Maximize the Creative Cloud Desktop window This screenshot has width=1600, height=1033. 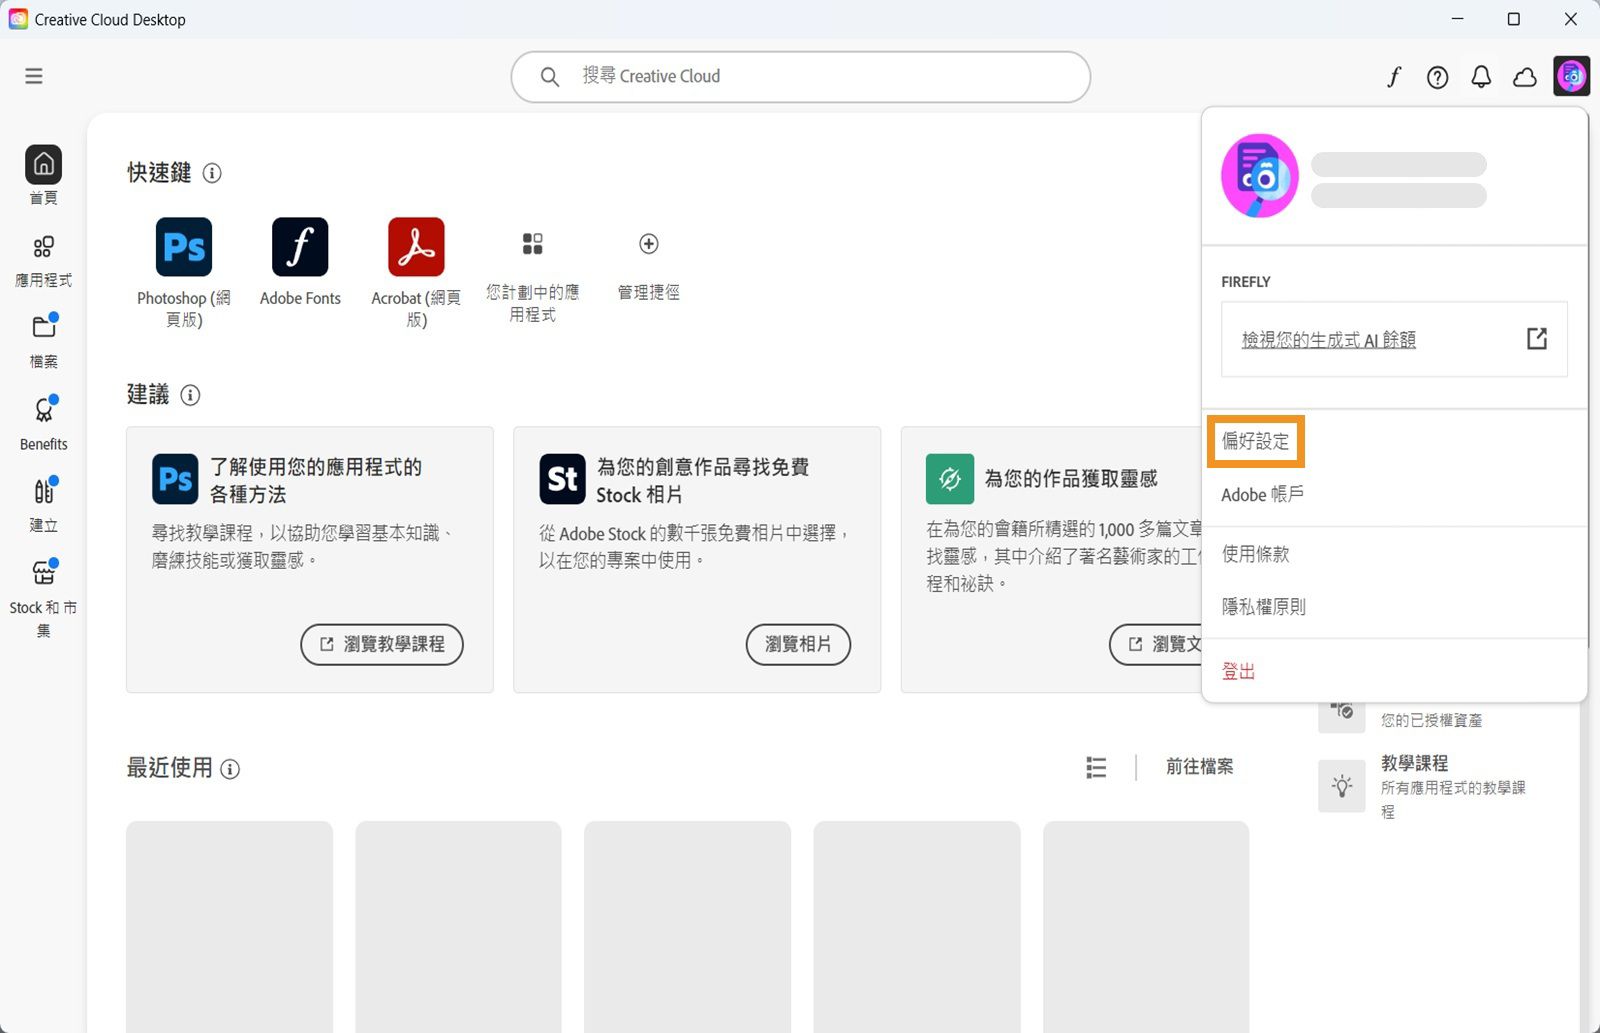[1514, 19]
